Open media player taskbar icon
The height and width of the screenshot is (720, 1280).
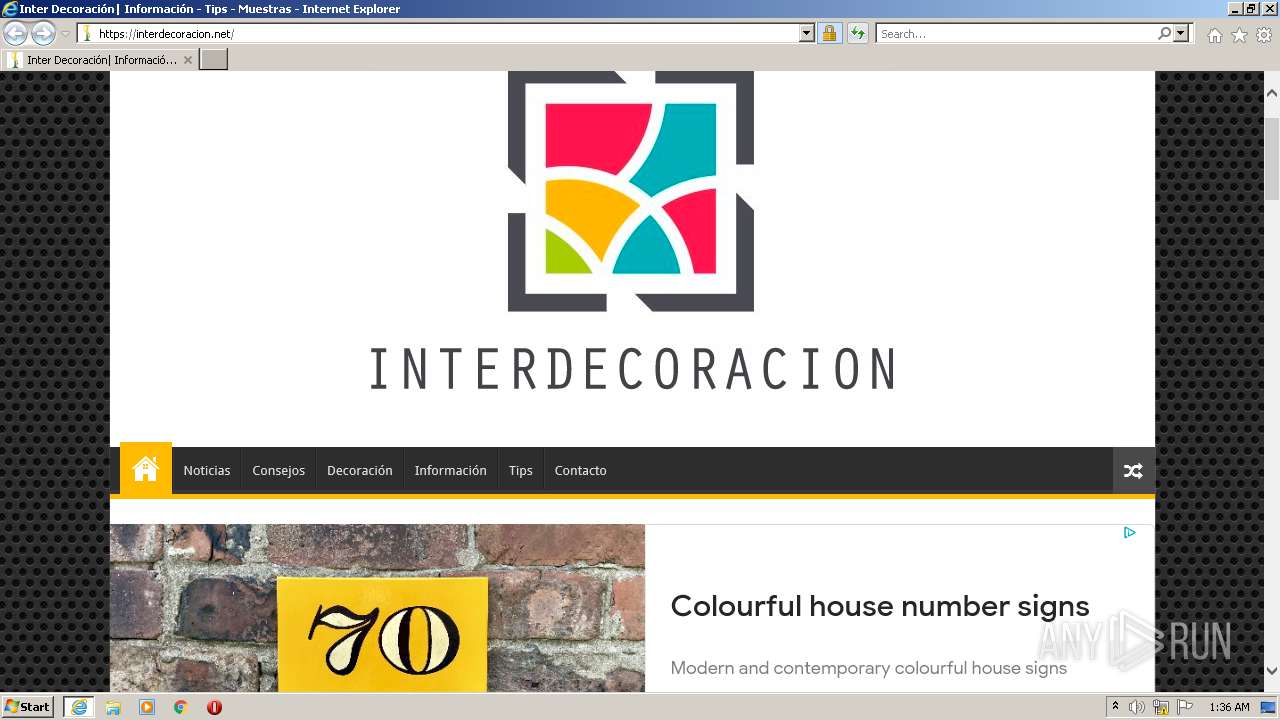(147, 707)
